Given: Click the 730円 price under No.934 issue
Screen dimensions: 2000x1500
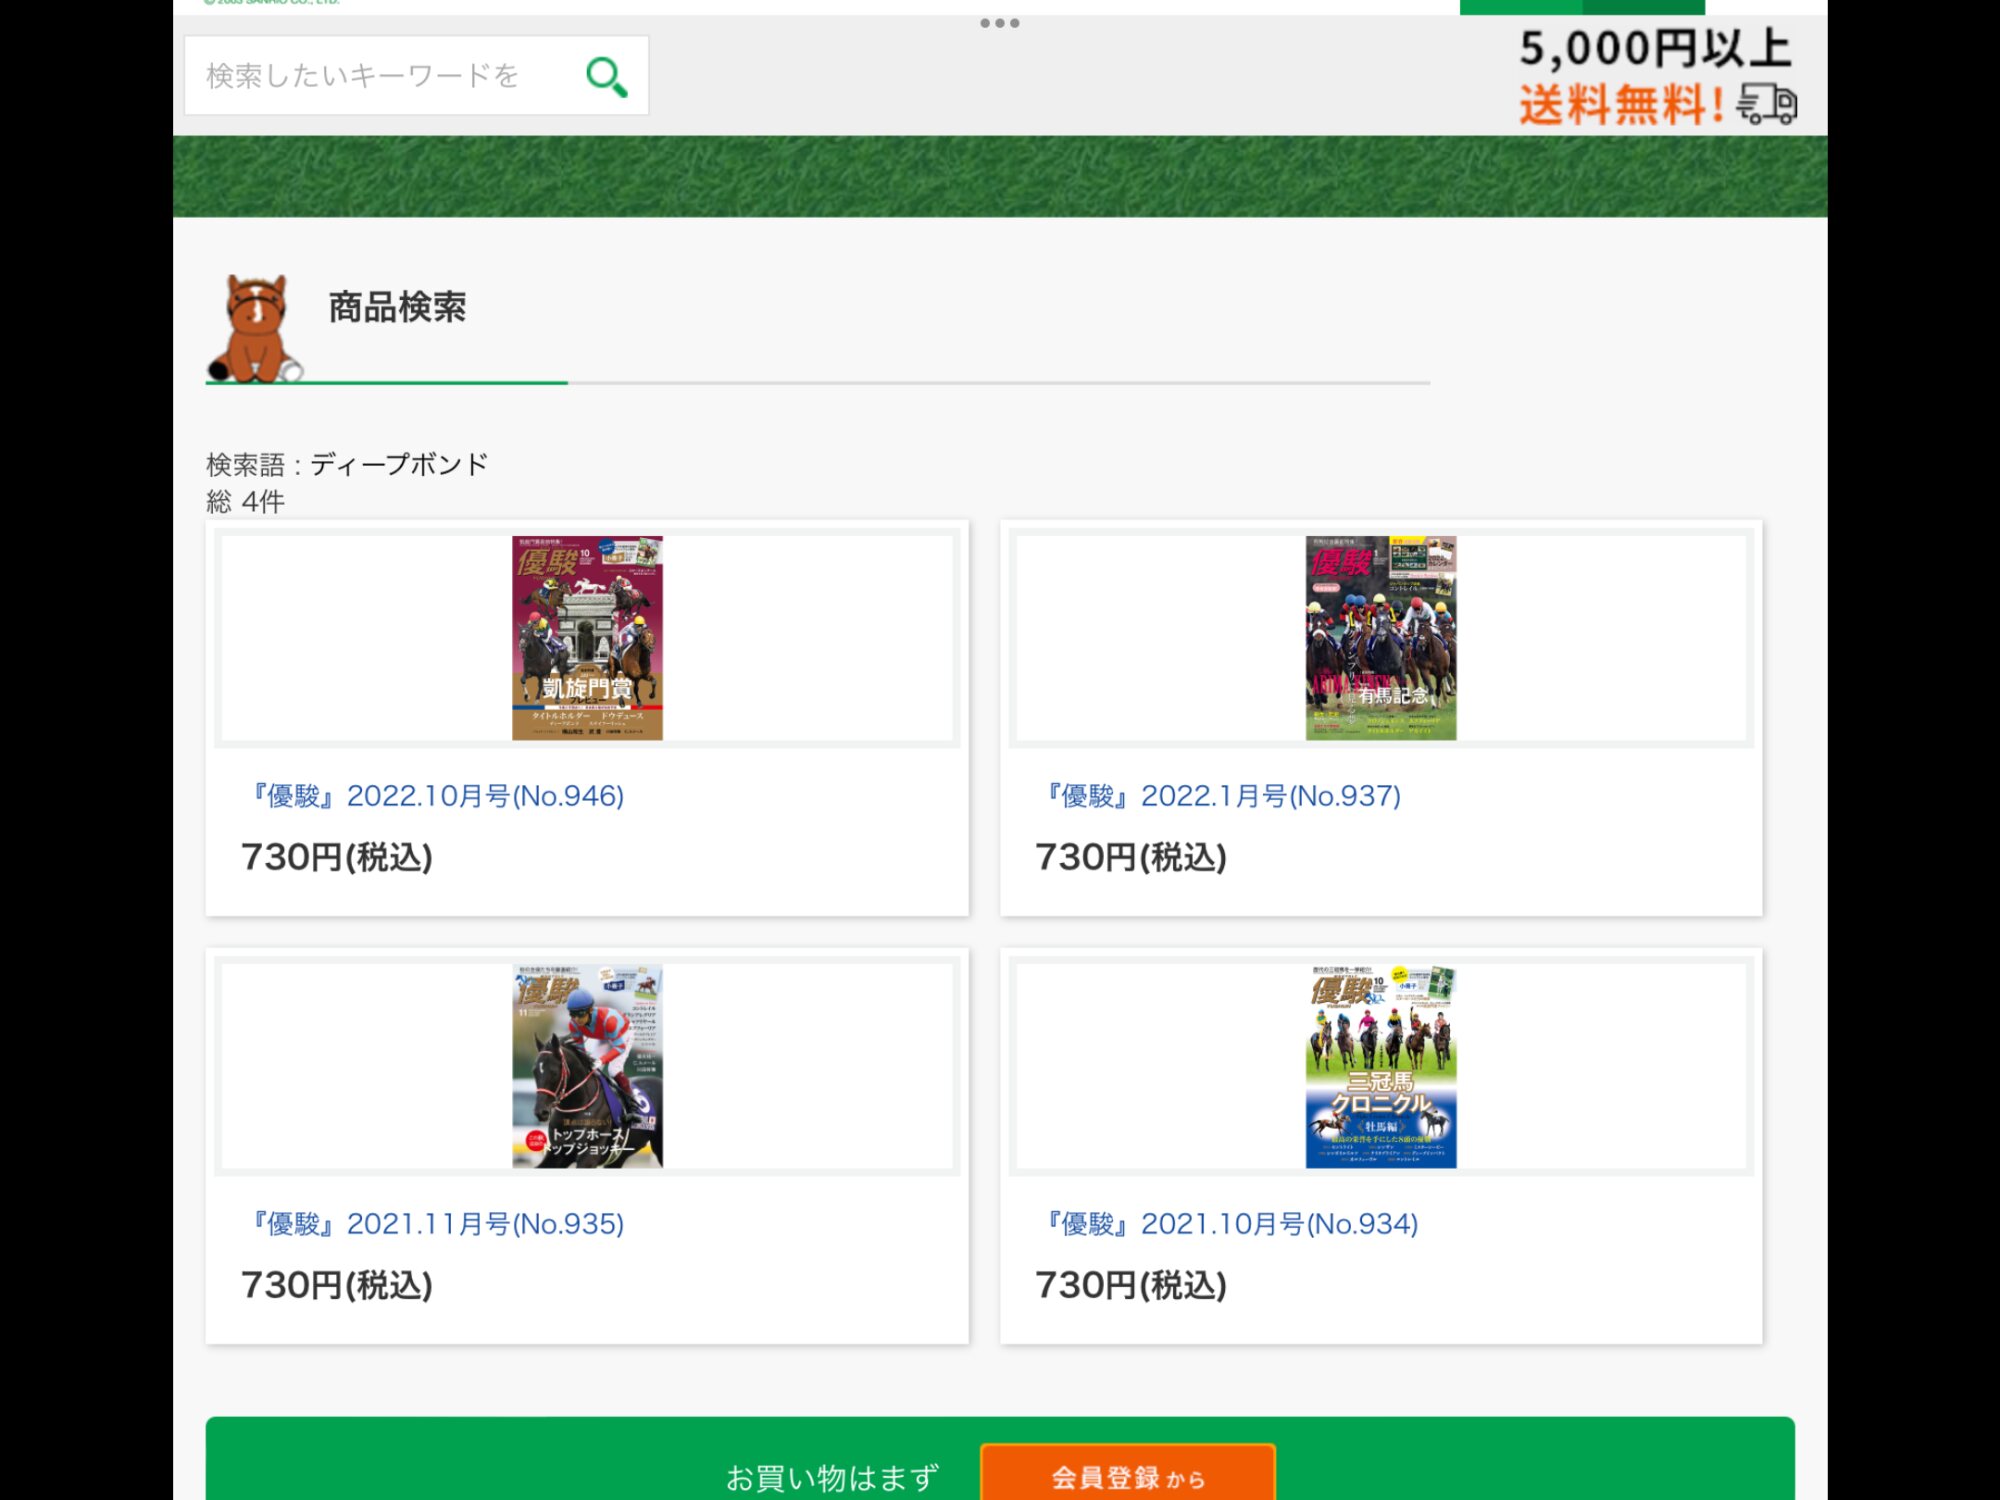Looking at the screenshot, I should pos(1131,1285).
